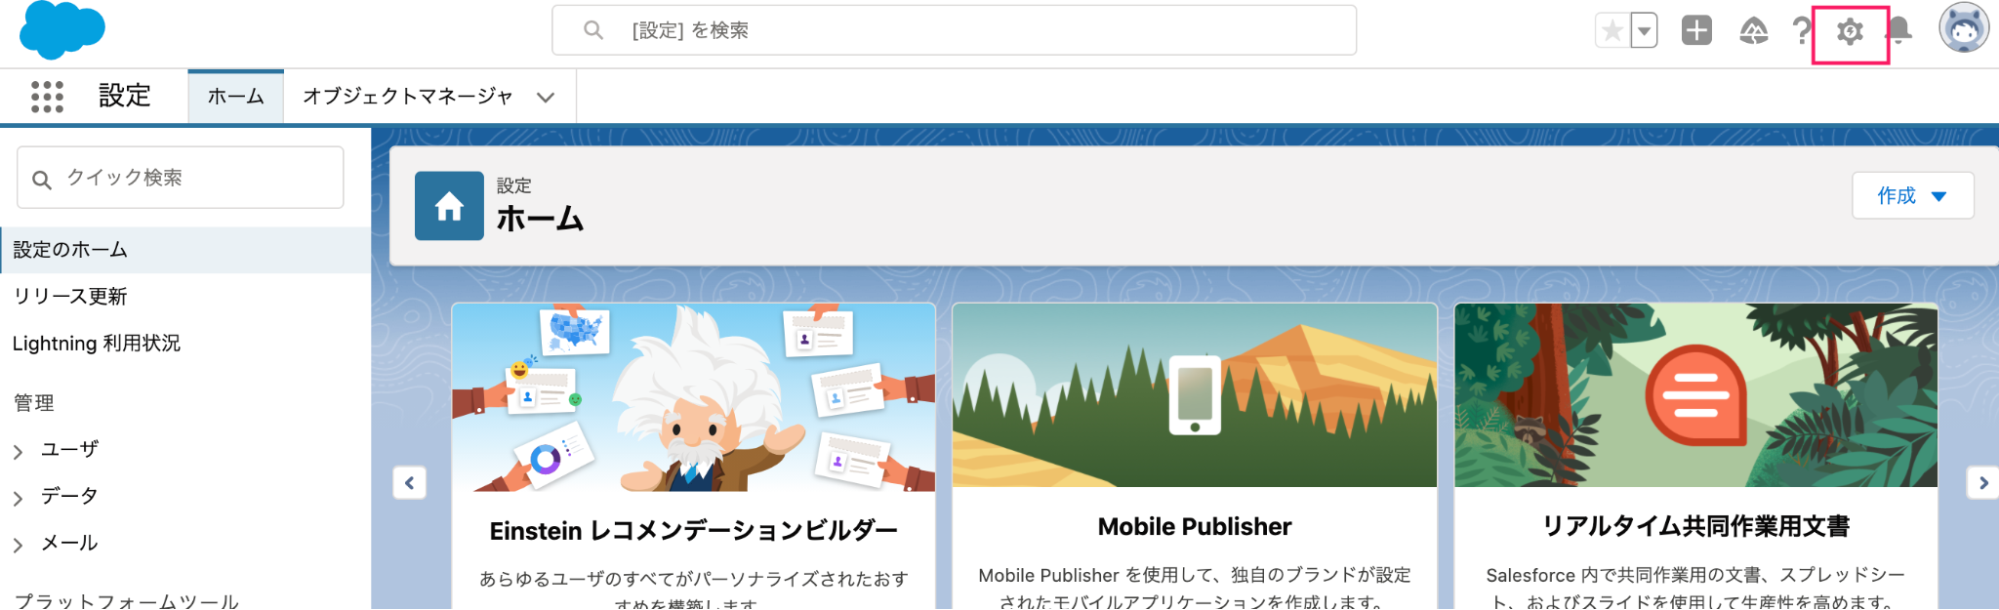Open the オブジェクトマネージャ tab

408,97
